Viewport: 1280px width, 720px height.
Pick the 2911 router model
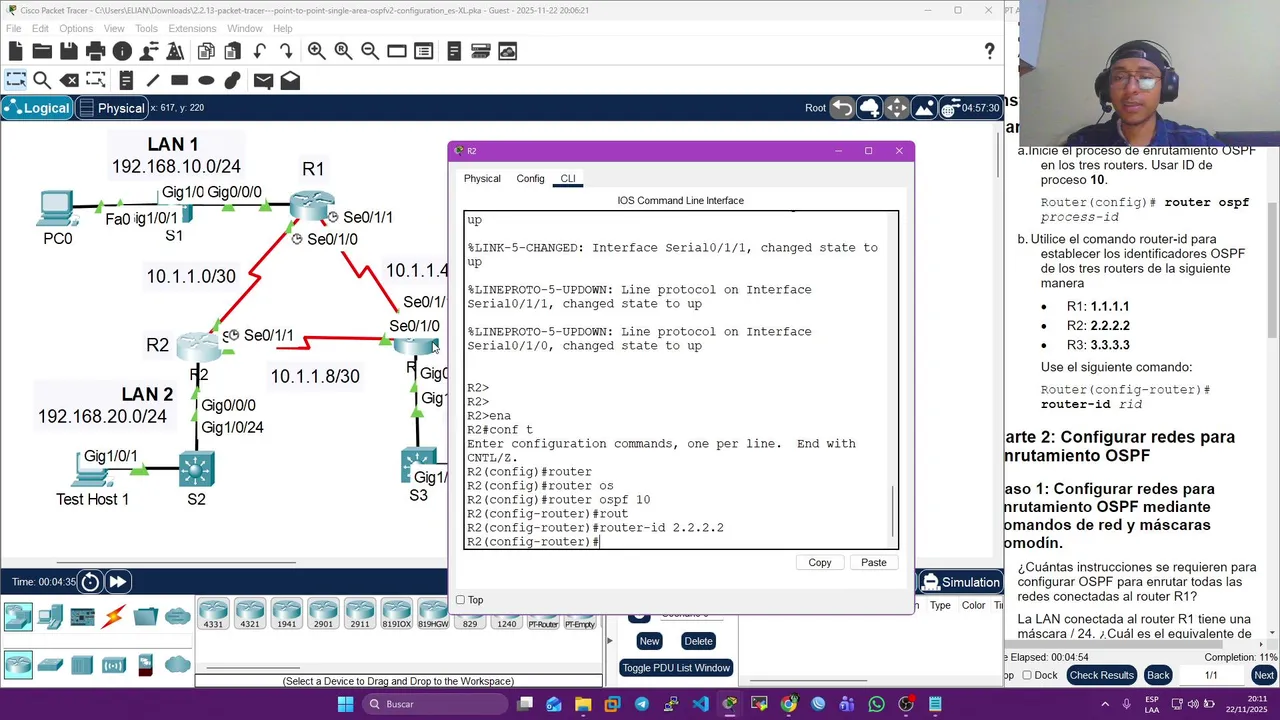[x=360, y=613]
